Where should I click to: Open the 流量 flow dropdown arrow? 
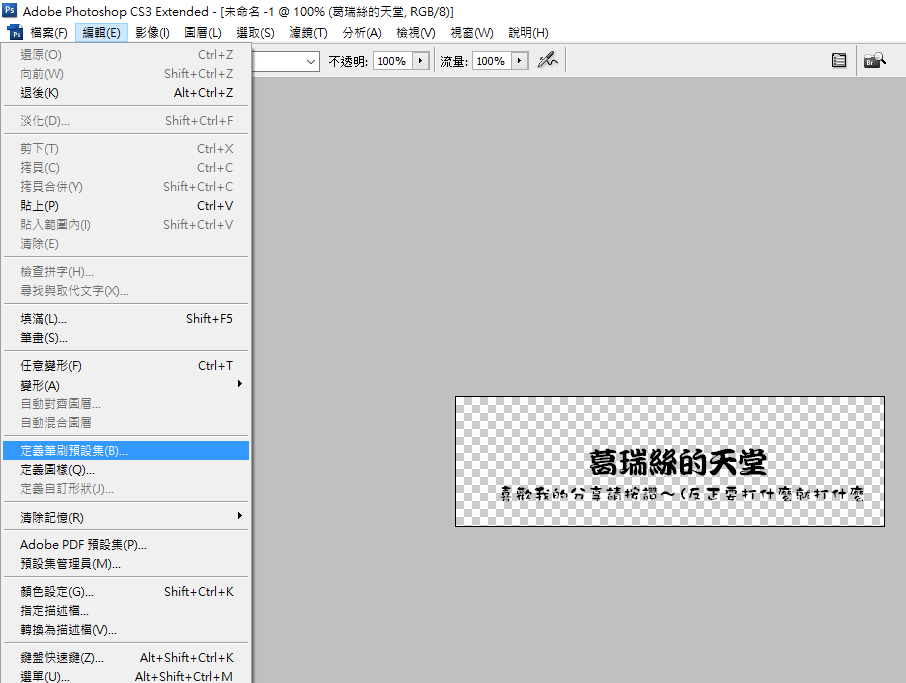click(x=521, y=60)
